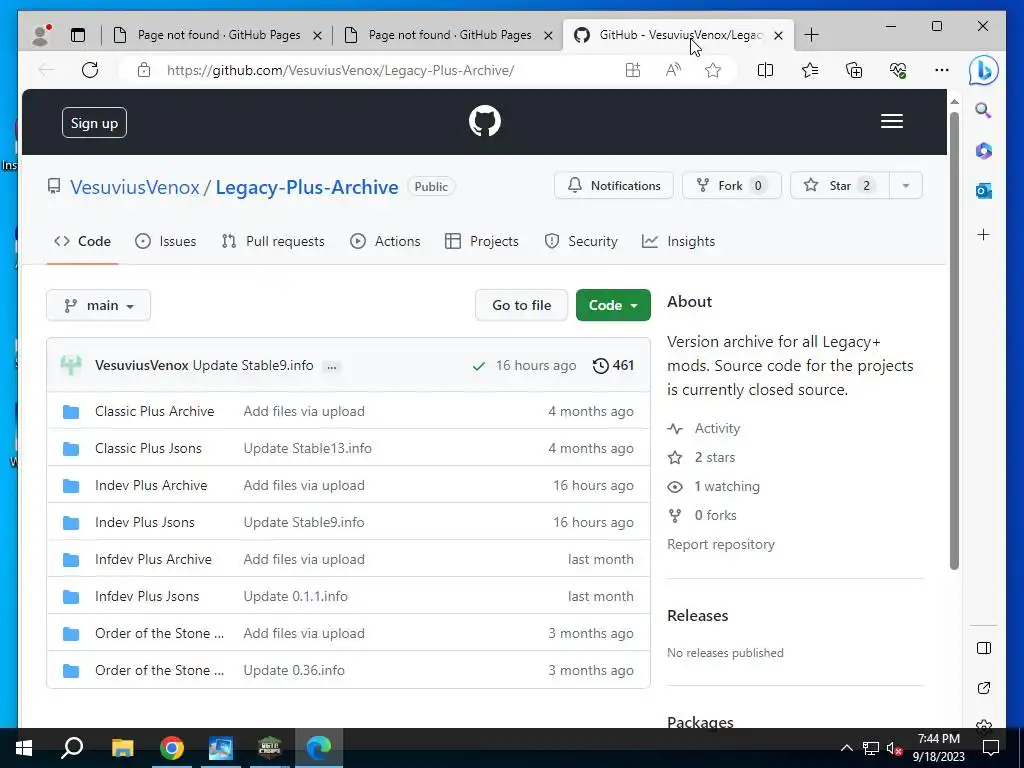This screenshot has height=768, width=1024.
Task: Click the 1 watching link
Action: [714, 487]
